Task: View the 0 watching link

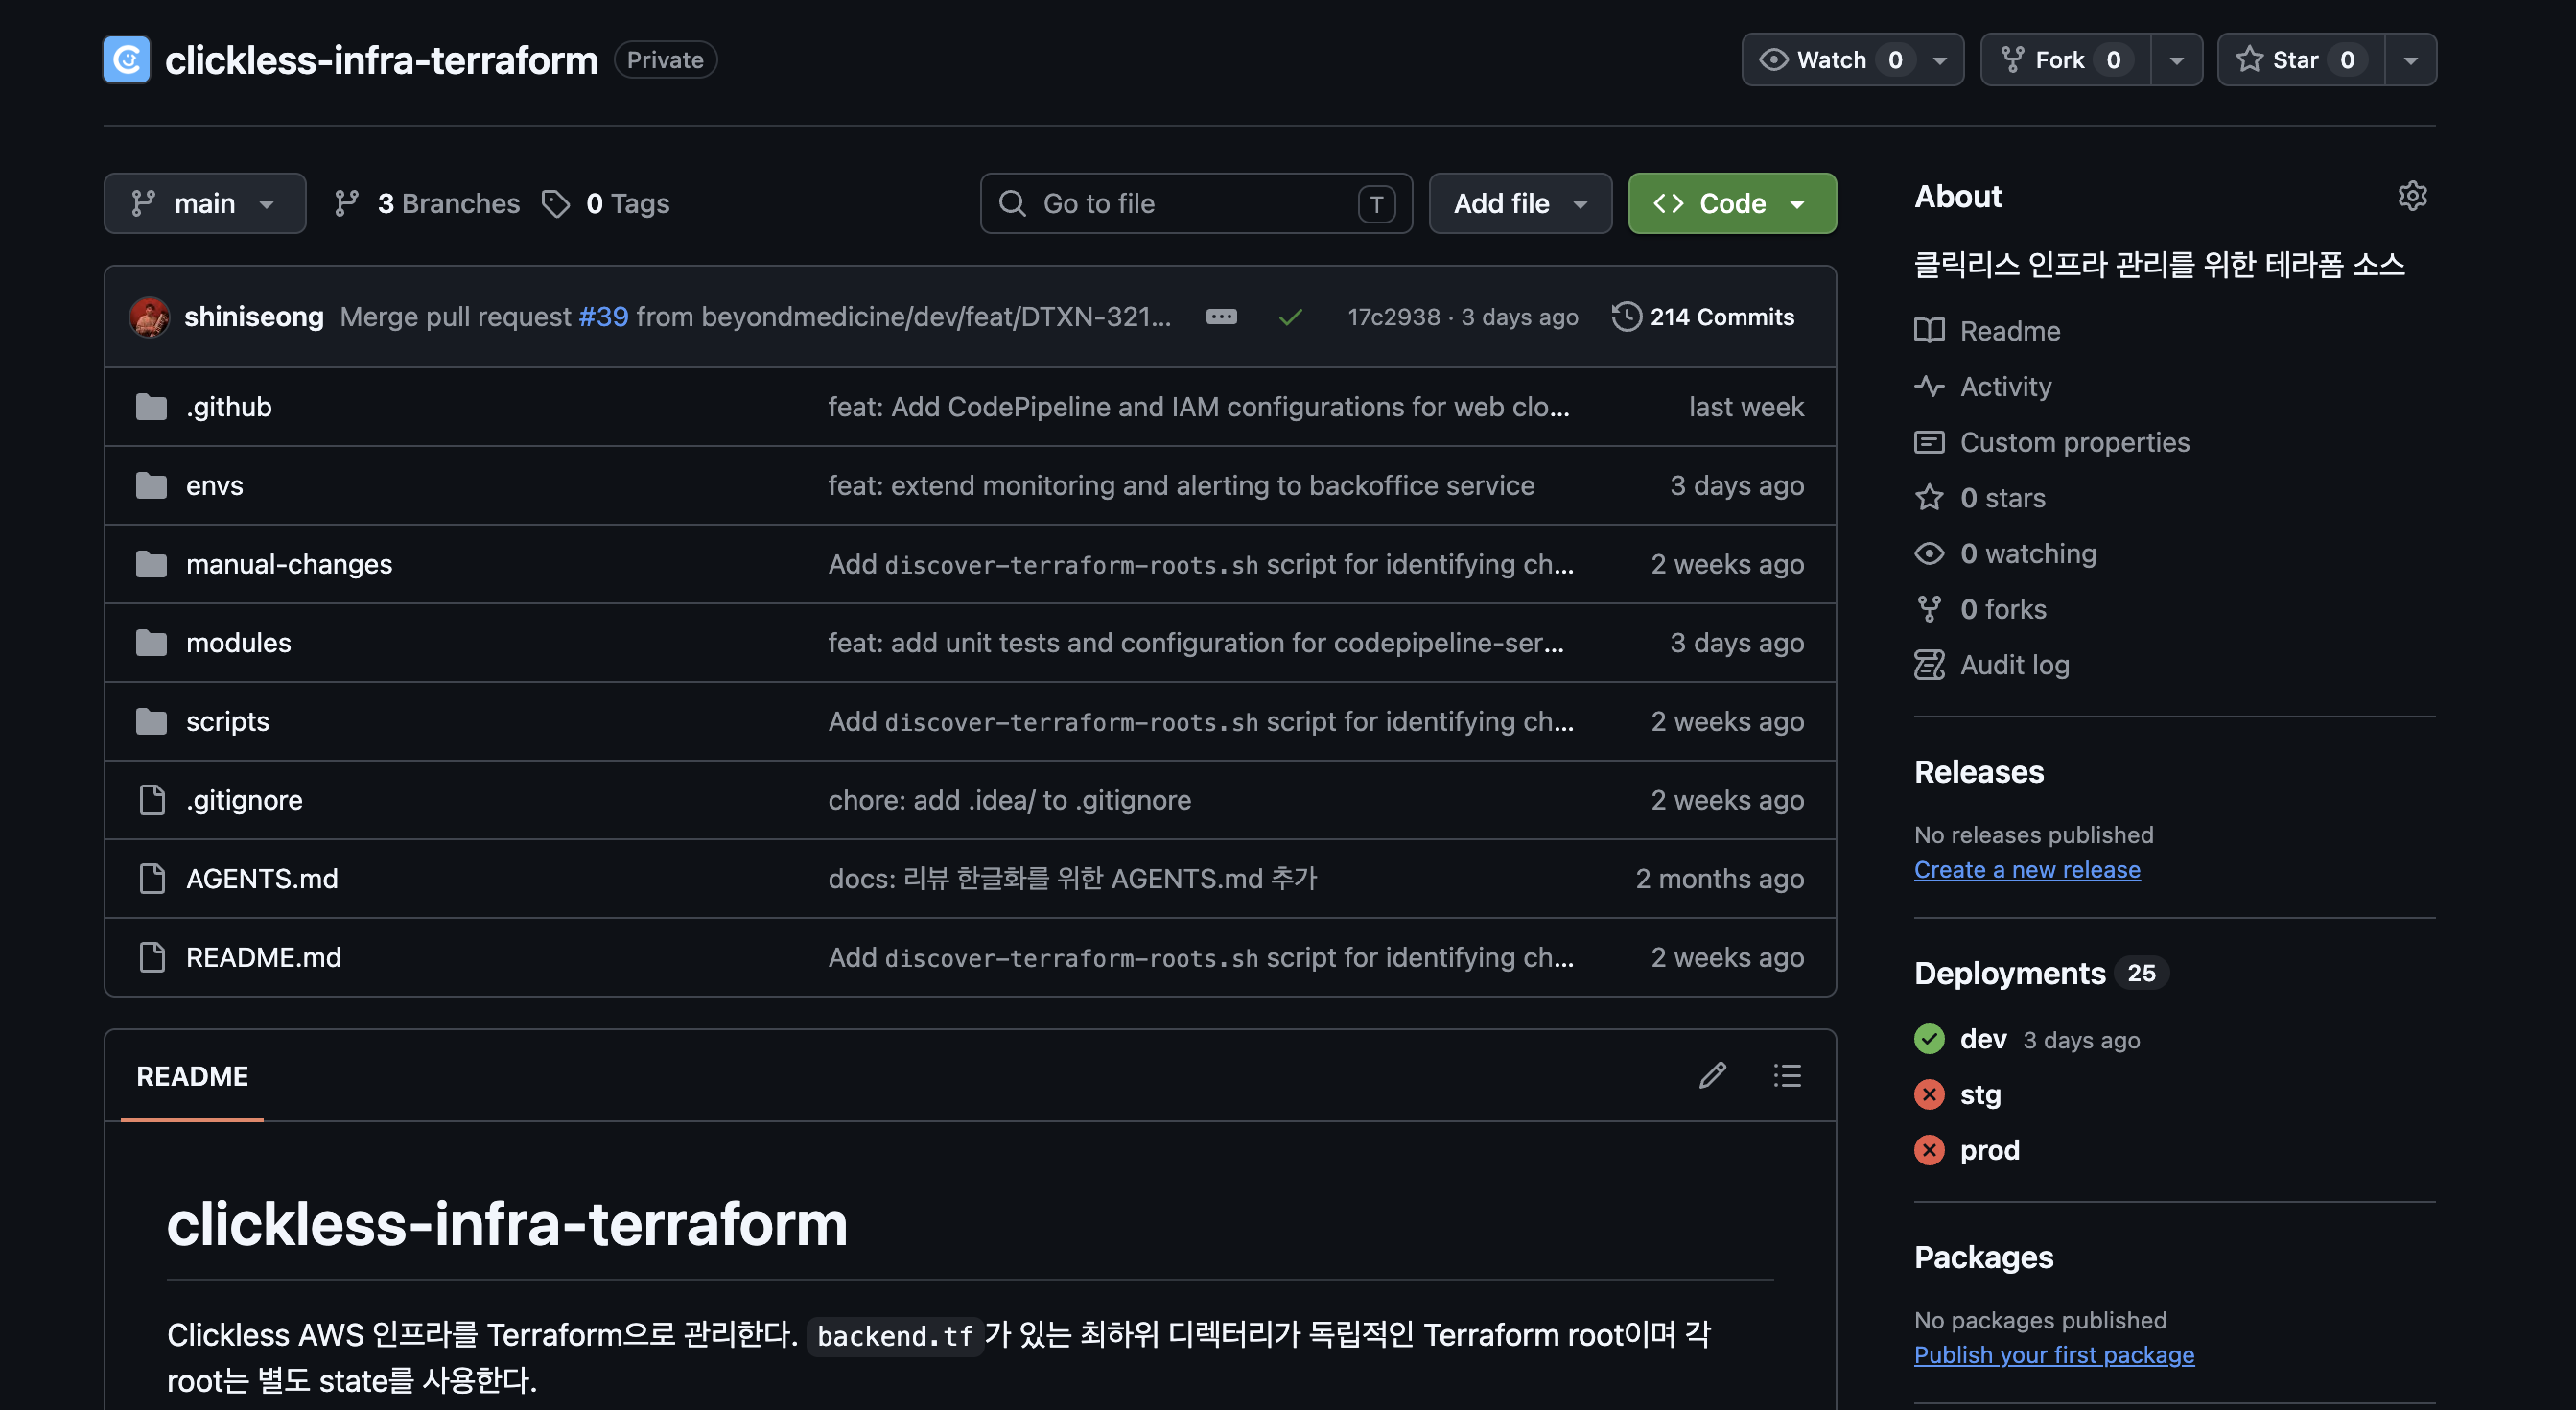Action: (x=2005, y=554)
